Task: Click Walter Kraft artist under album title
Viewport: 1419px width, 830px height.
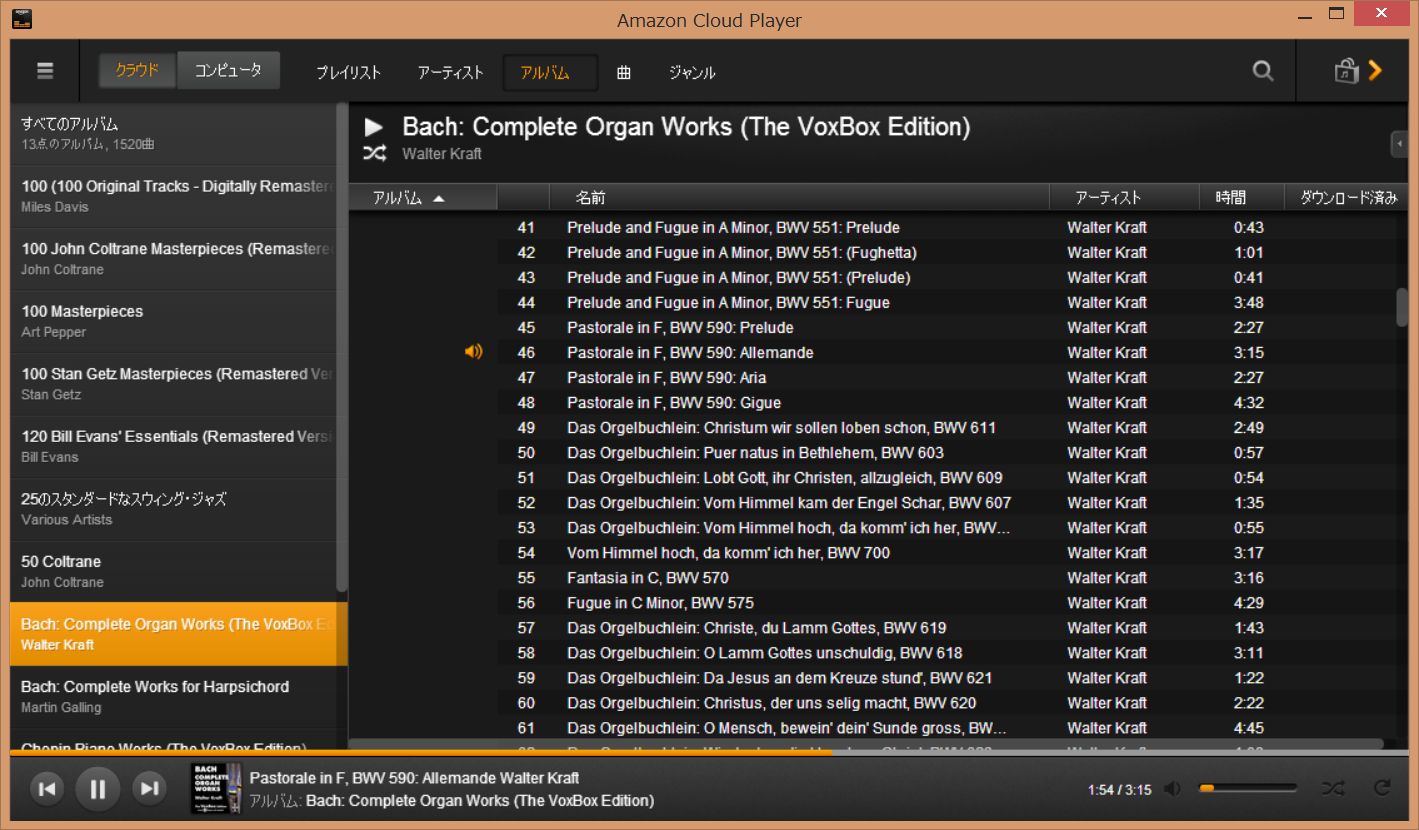Action: click(x=441, y=153)
